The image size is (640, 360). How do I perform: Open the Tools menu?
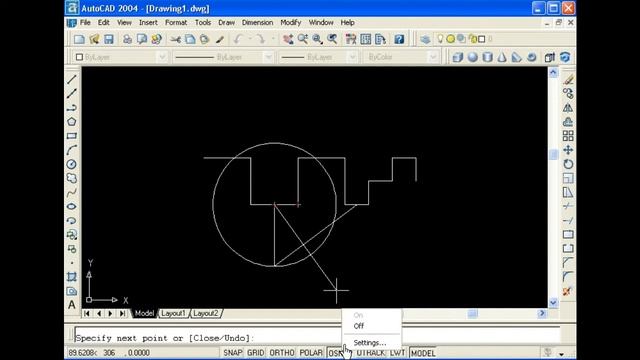202,22
